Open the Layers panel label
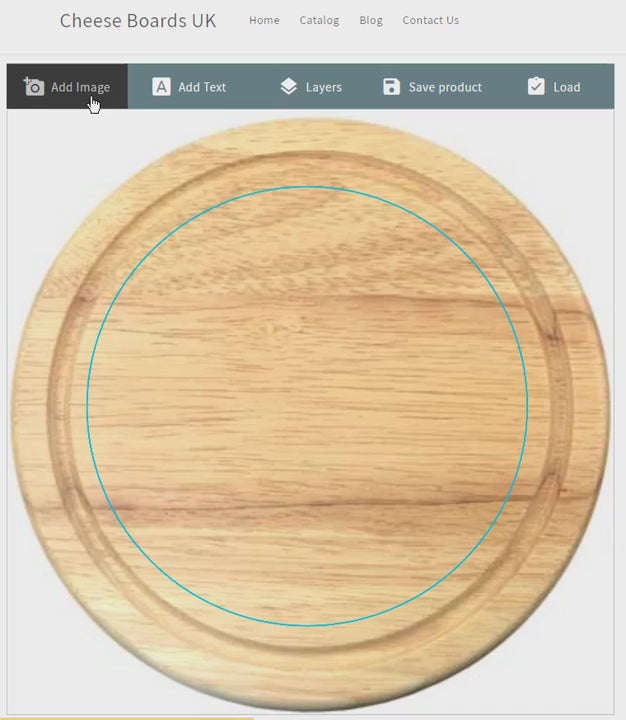The width and height of the screenshot is (626, 720). point(324,87)
